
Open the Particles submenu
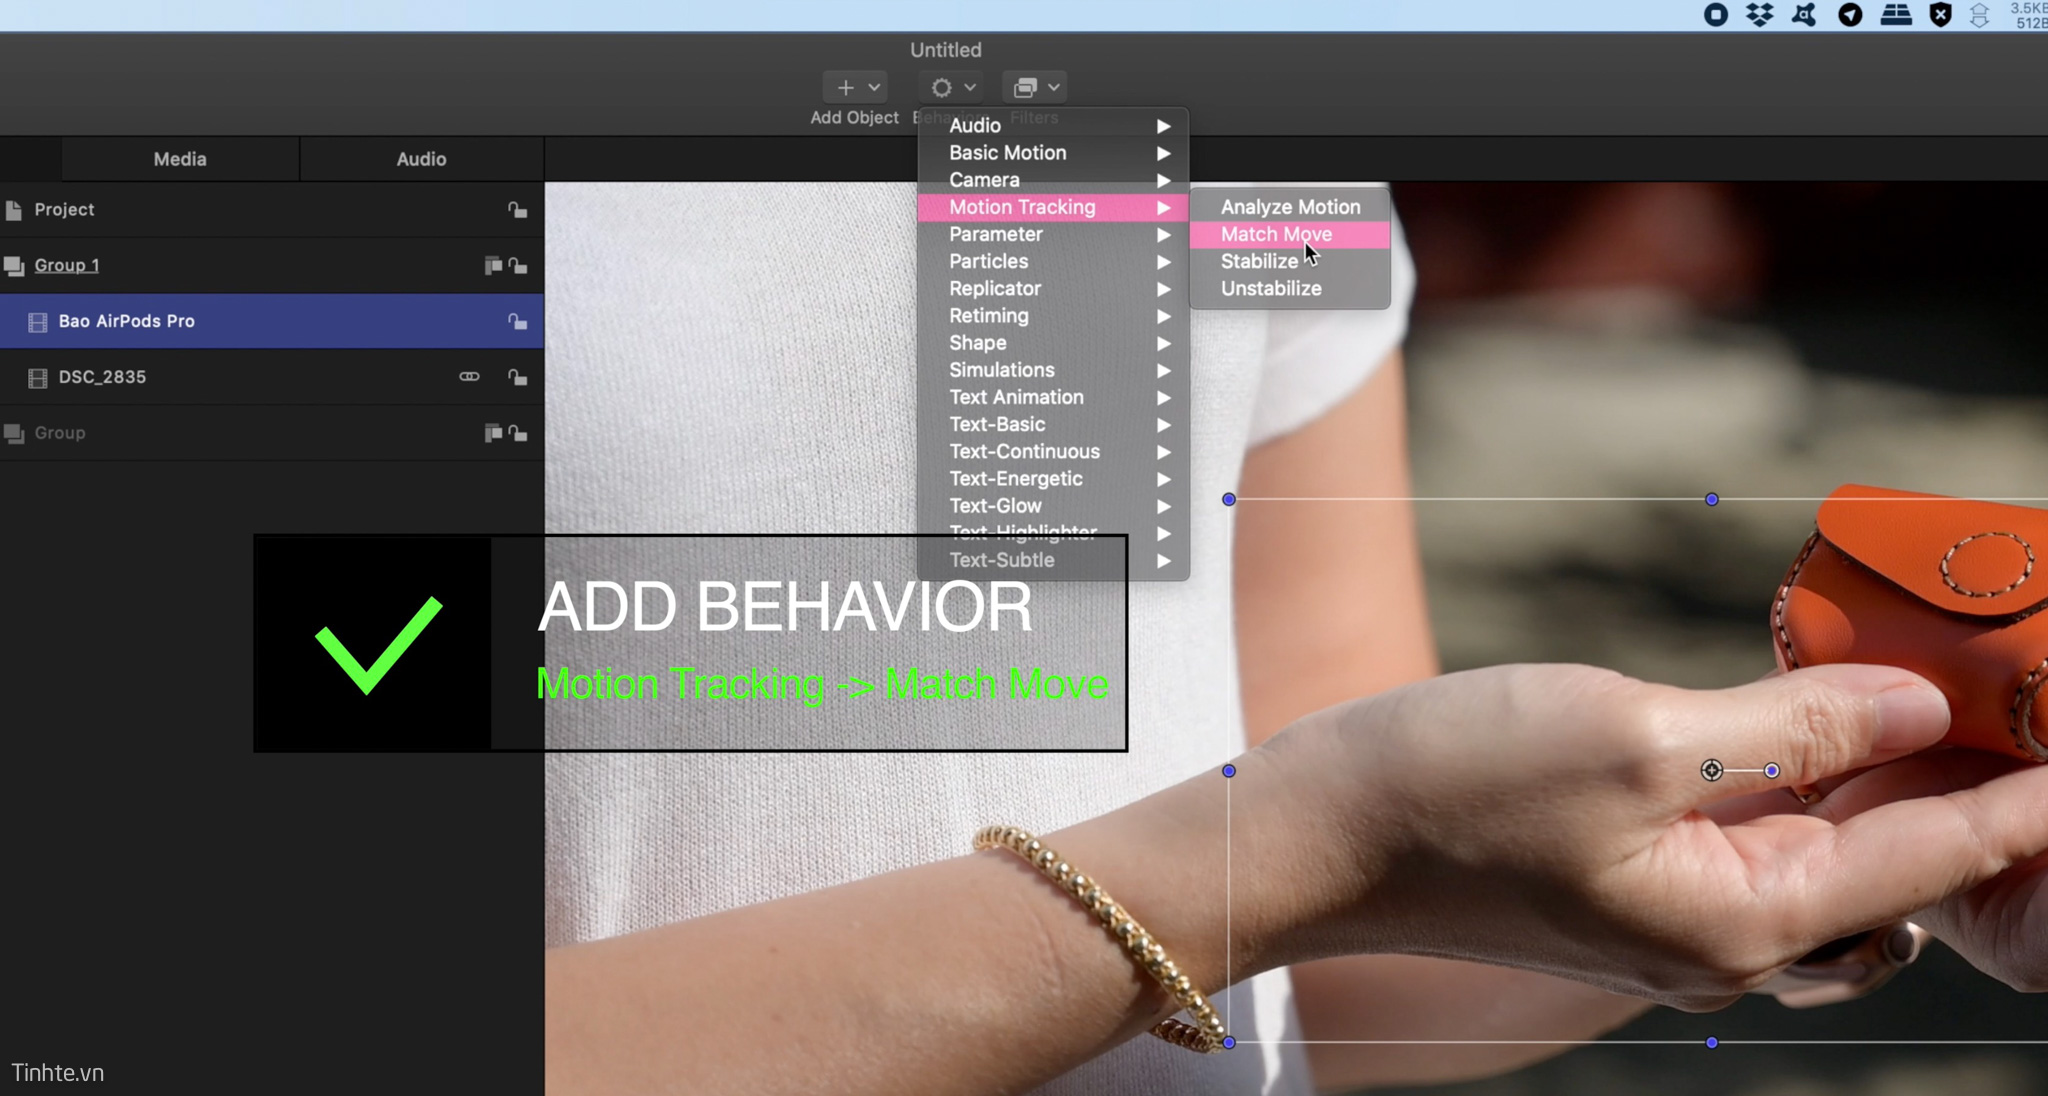[x=1053, y=261]
